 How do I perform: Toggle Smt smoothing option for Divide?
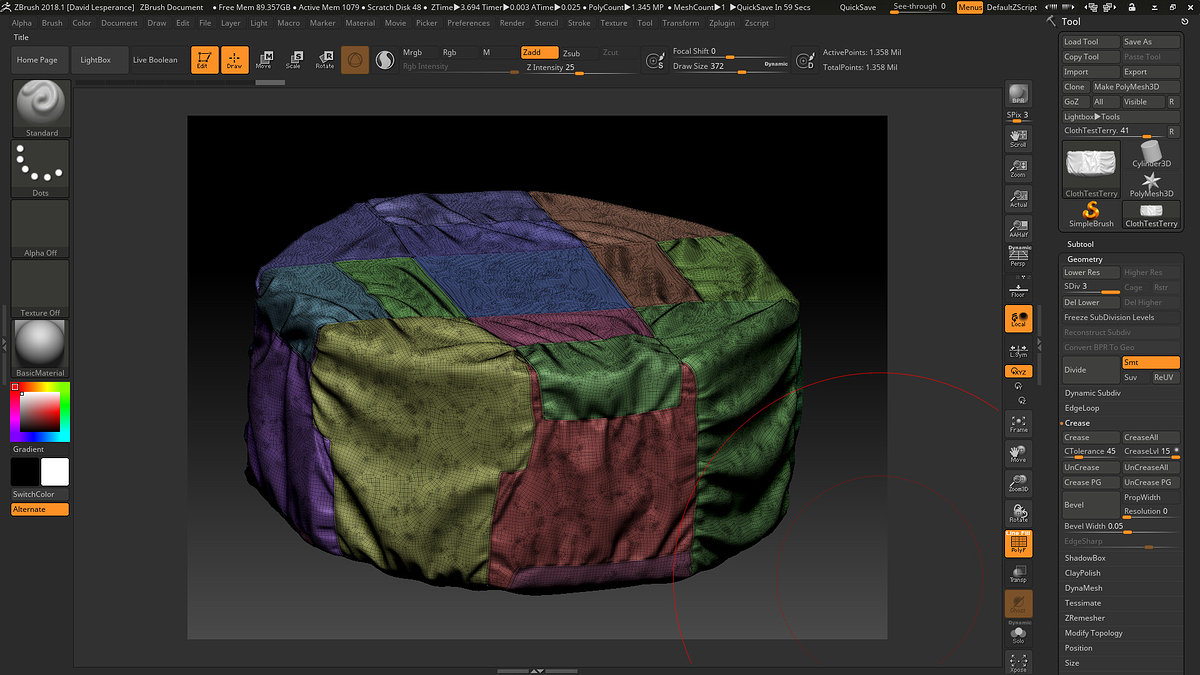pyautogui.click(x=1150, y=363)
